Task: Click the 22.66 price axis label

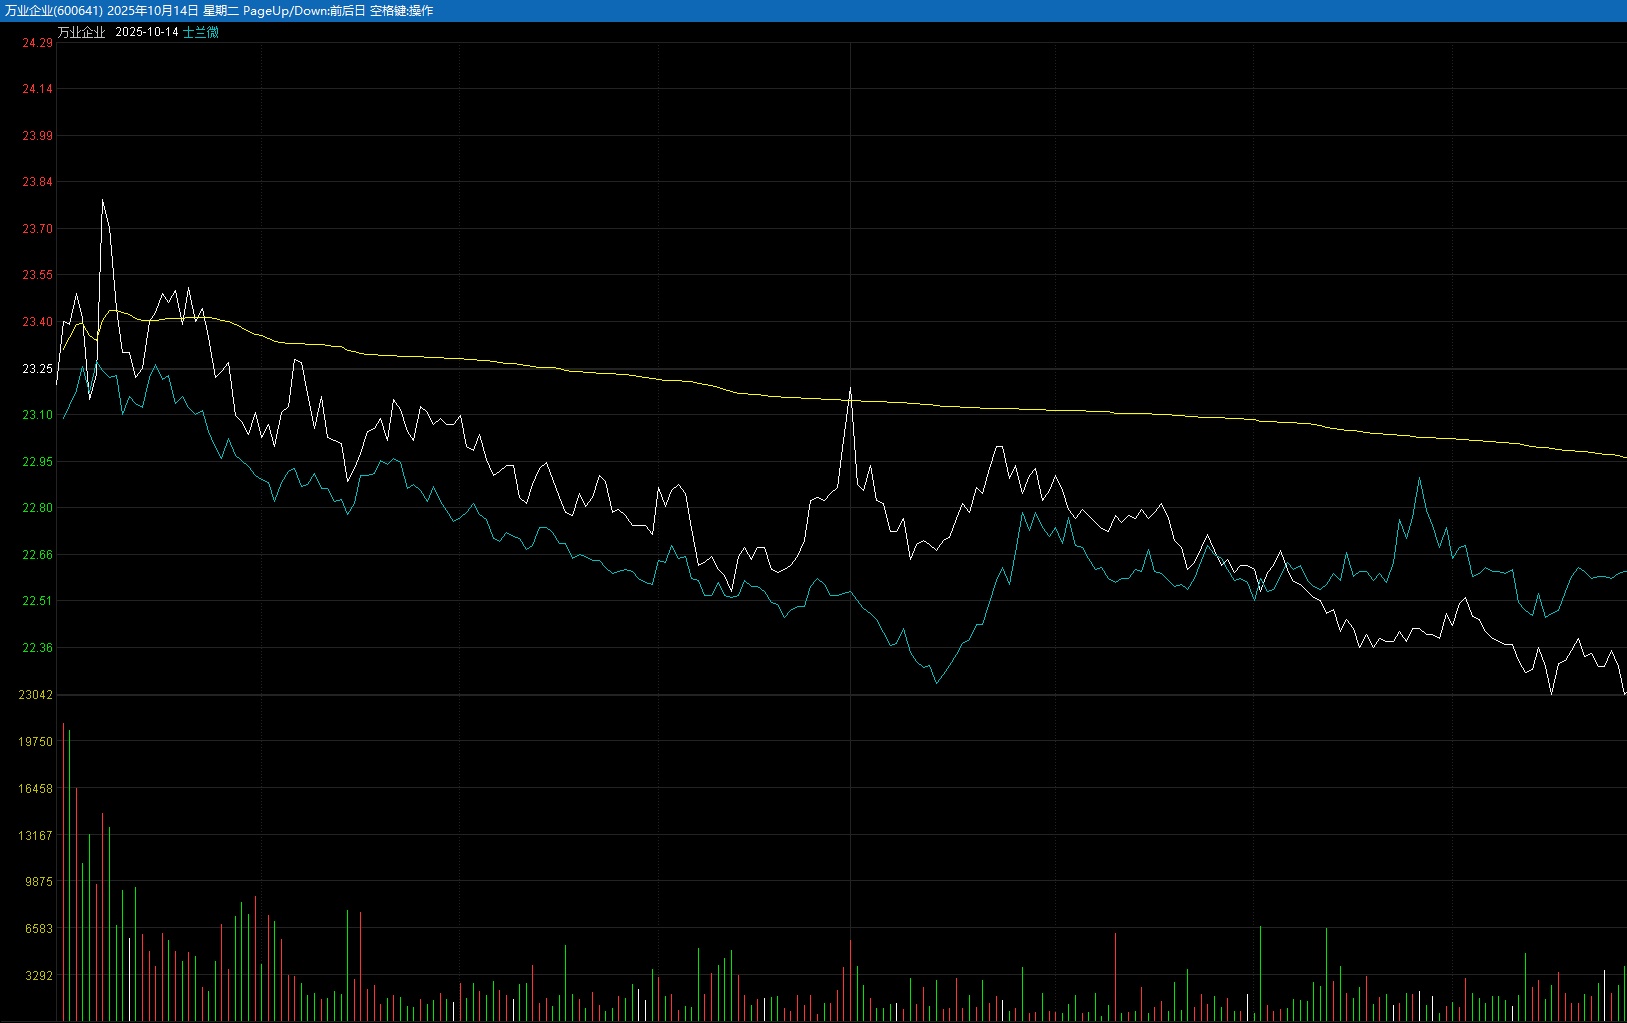Action: click(38, 555)
